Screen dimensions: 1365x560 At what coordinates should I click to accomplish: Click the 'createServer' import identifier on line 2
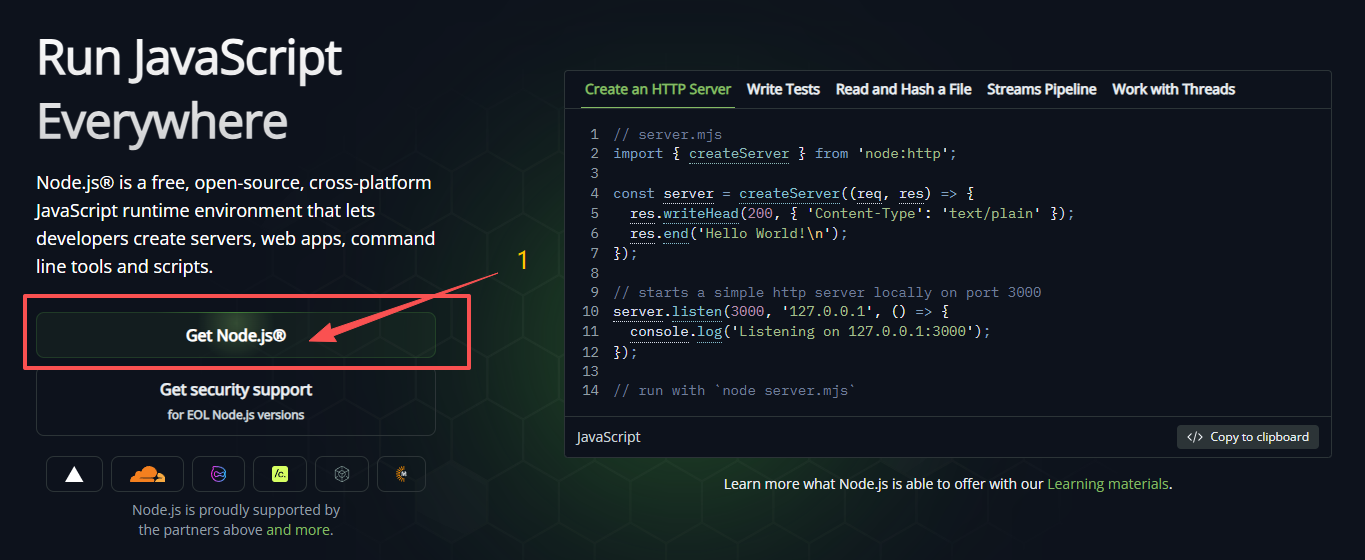click(x=739, y=154)
